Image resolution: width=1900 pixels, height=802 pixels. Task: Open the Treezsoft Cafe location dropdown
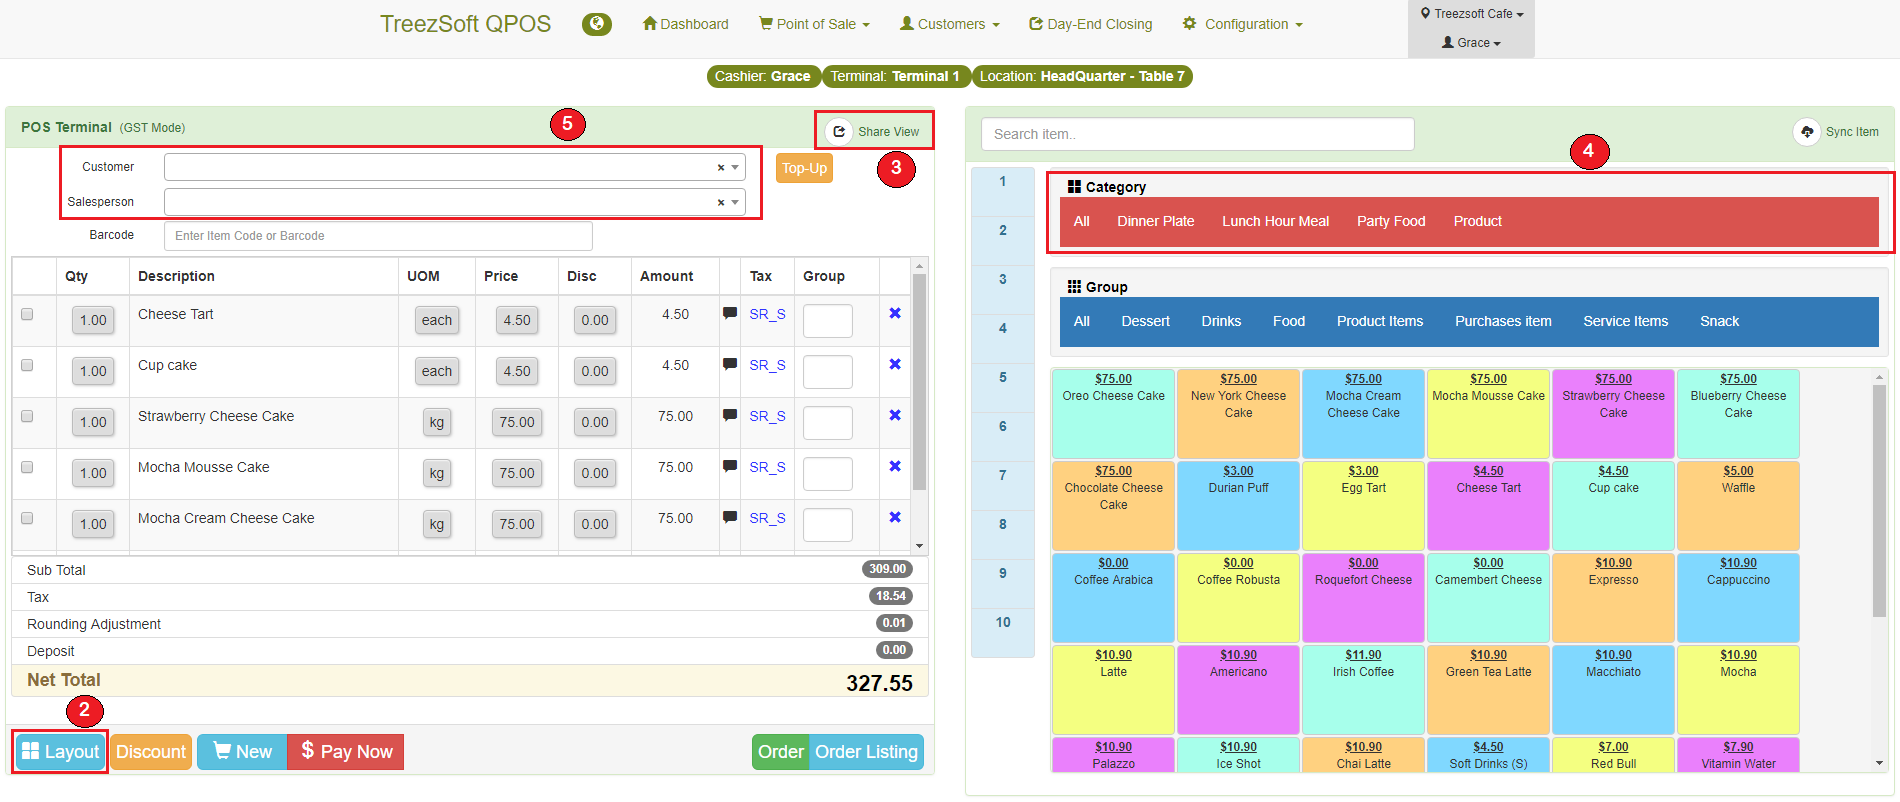pos(1472,14)
